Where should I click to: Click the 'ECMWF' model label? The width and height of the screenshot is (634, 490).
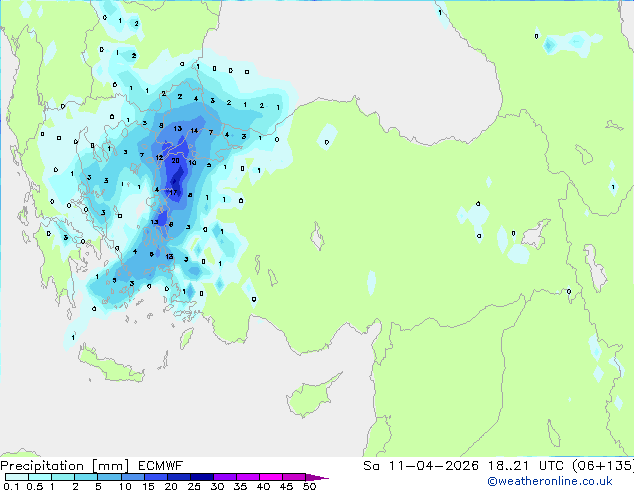point(161,466)
